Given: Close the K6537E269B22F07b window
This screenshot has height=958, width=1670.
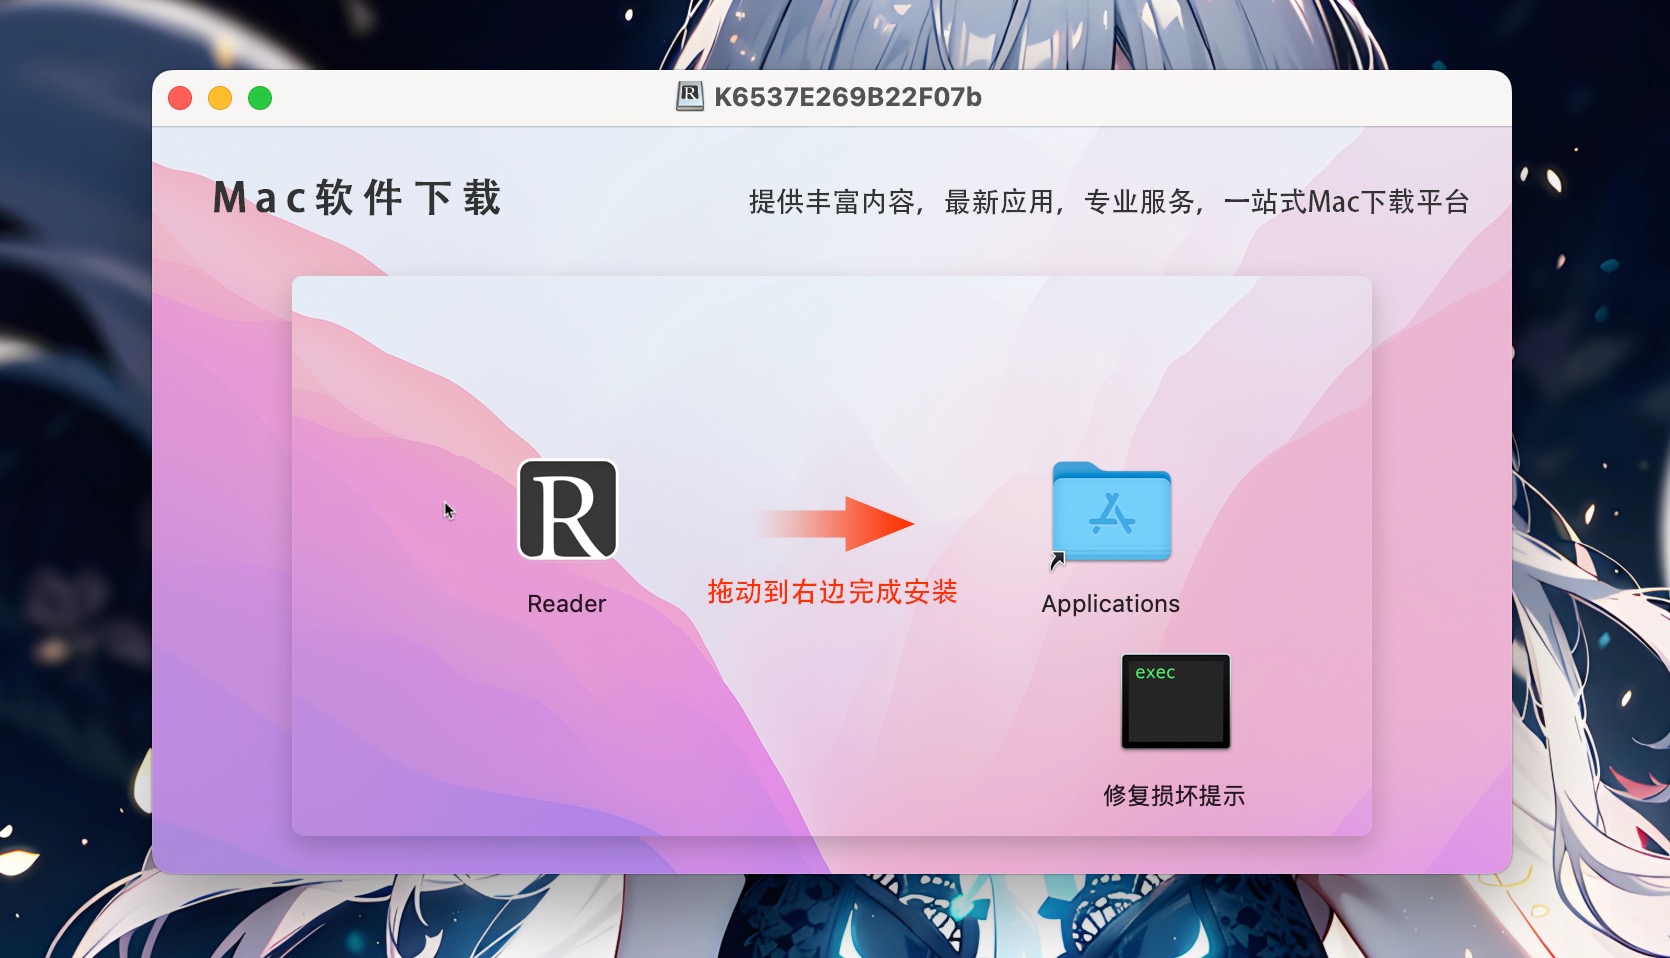Looking at the screenshot, I should click(180, 98).
